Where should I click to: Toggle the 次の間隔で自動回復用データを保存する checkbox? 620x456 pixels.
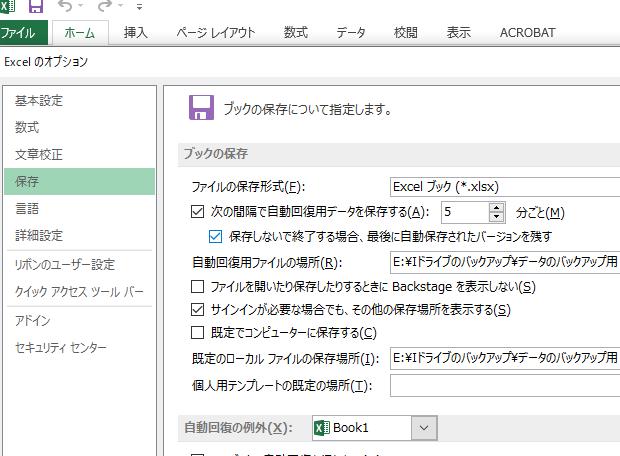pyautogui.click(x=197, y=212)
